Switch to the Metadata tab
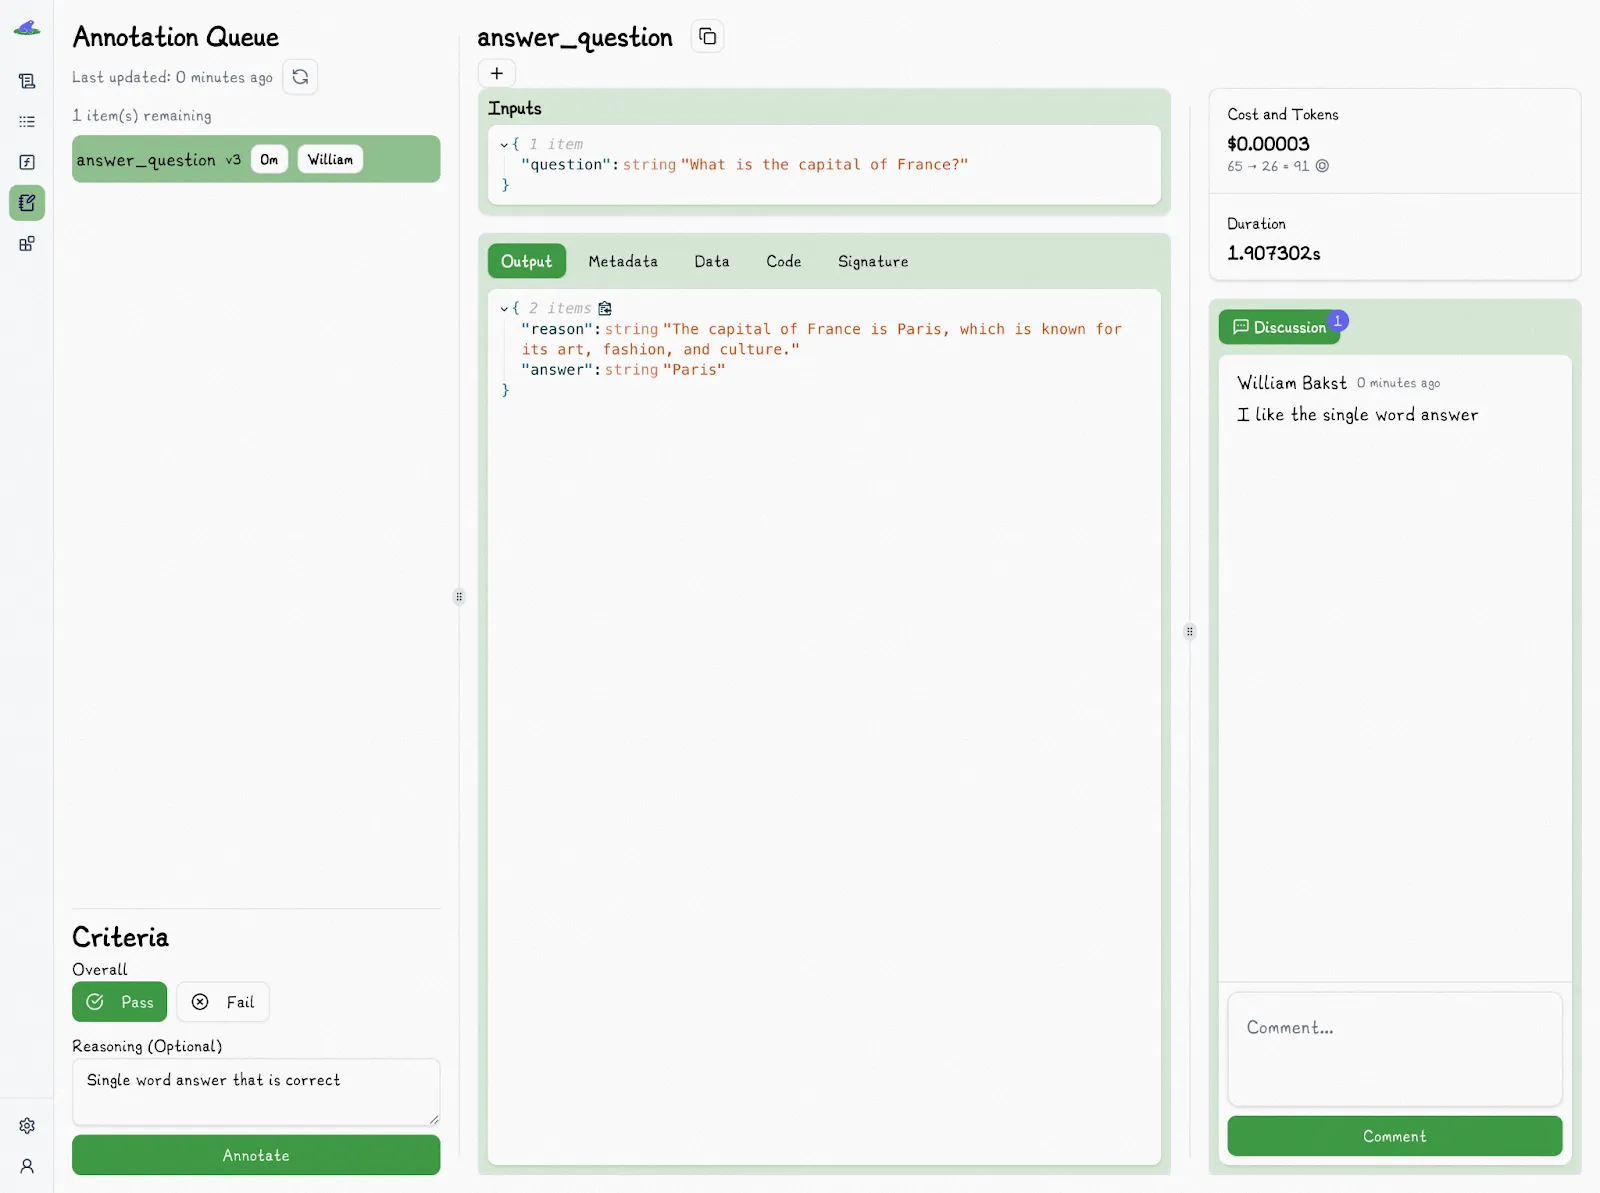Screen dimensions: 1600x1193 click(x=623, y=261)
